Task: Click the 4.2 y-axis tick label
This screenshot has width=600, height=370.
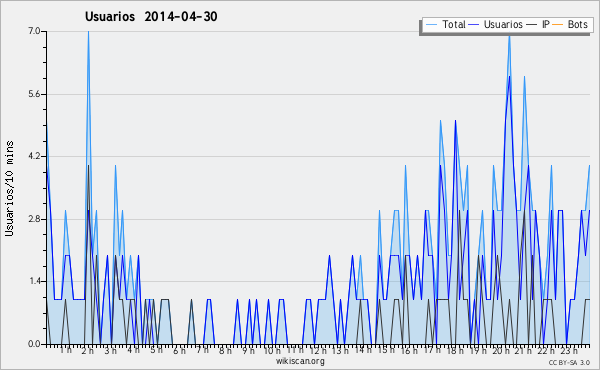Action: click(34, 156)
